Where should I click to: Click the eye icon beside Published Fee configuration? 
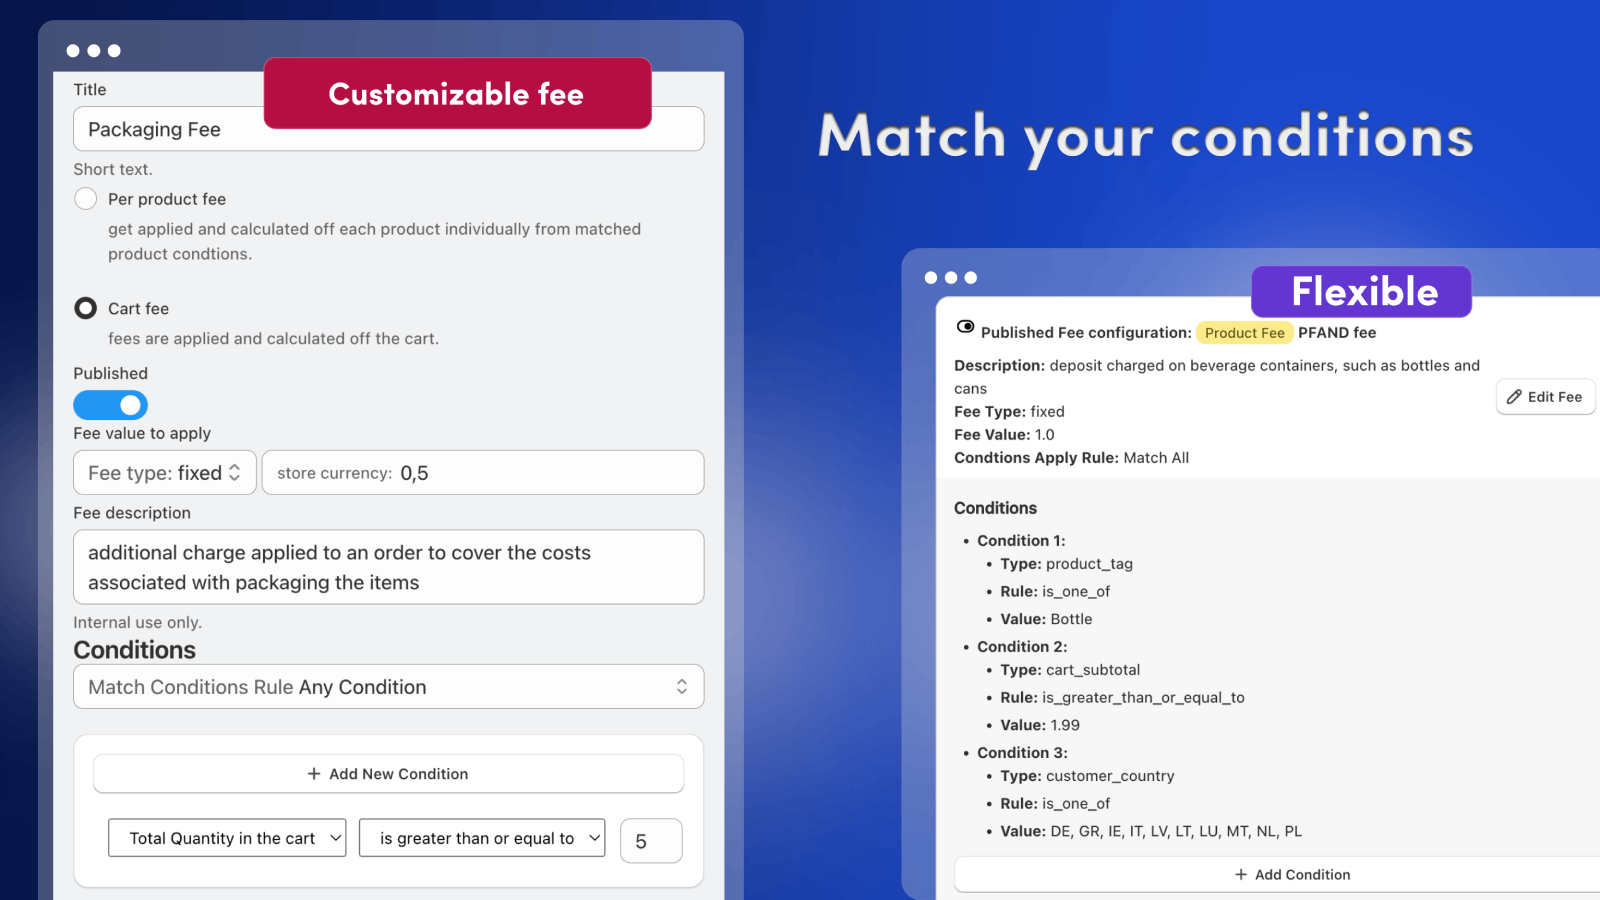(x=965, y=327)
